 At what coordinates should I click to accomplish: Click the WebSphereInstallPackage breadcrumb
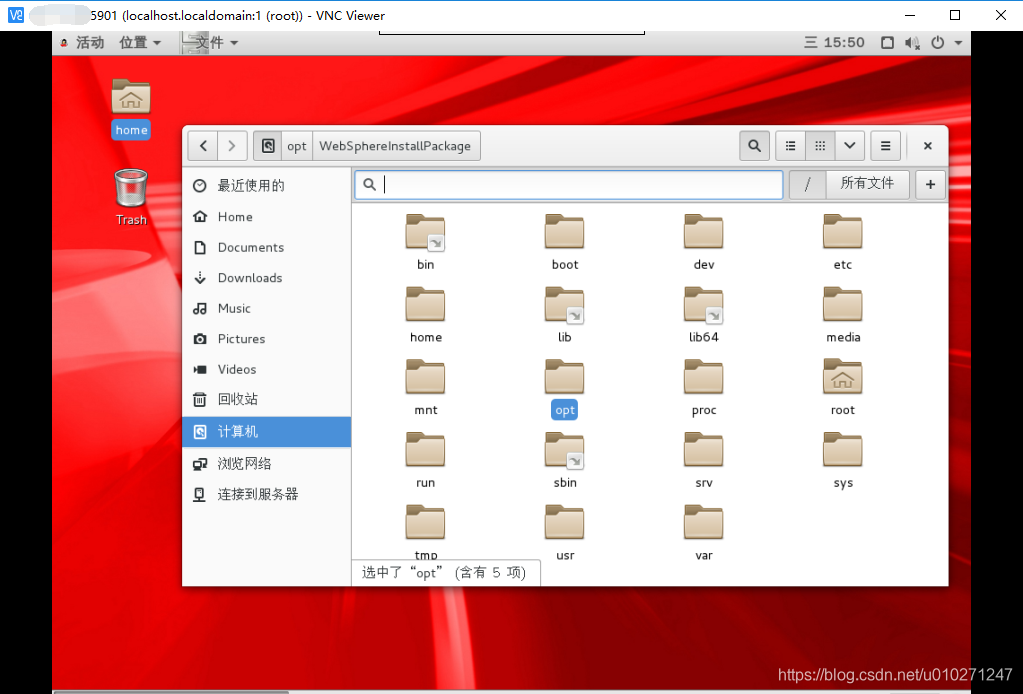click(395, 145)
